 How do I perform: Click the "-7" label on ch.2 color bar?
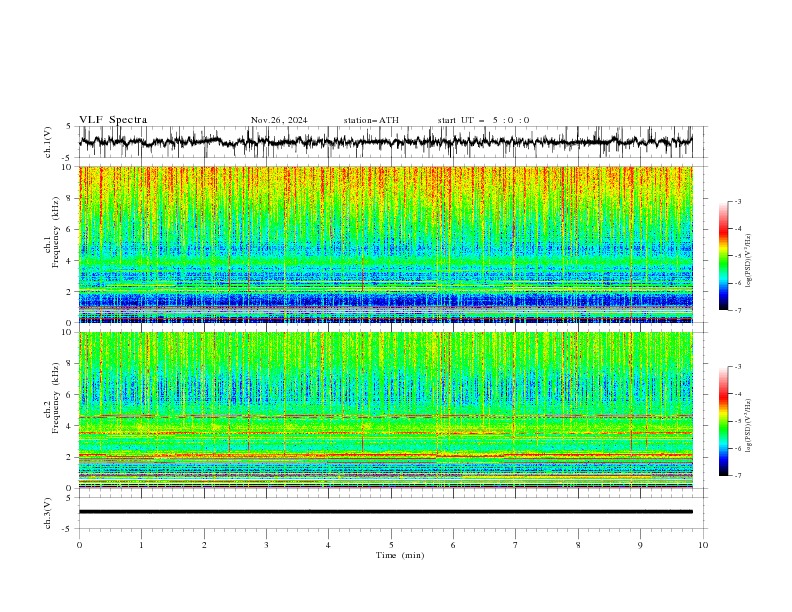[738, 476]
